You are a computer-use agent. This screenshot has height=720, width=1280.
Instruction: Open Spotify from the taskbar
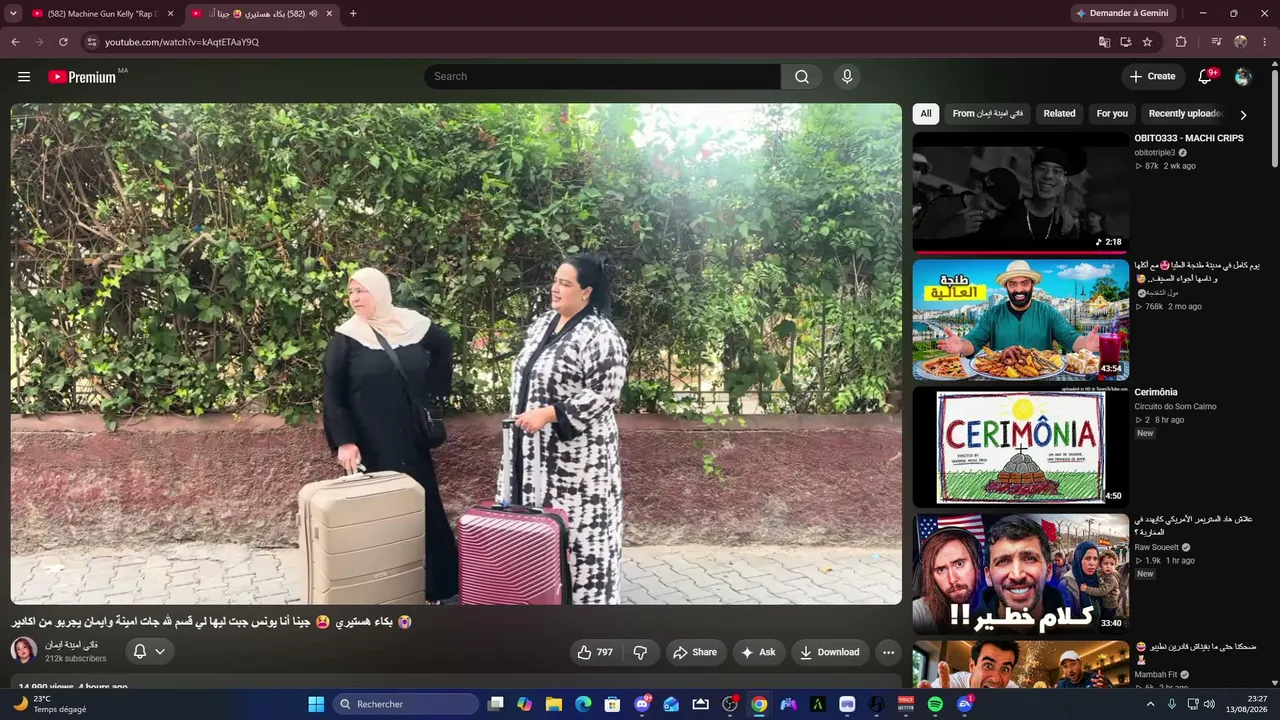[935, 704]
